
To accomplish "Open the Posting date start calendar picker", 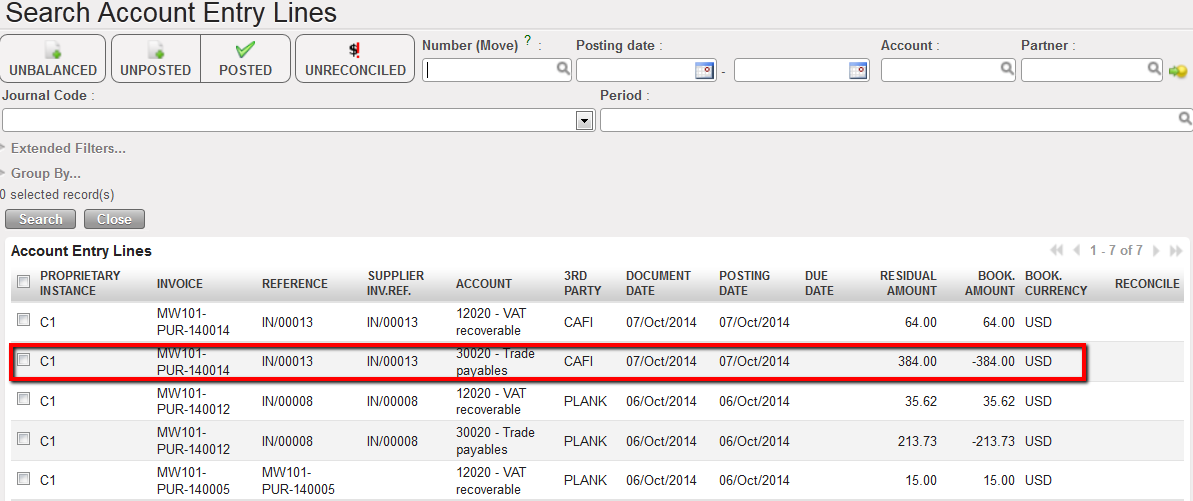I will pyautogui.click(x=705, y=70).
